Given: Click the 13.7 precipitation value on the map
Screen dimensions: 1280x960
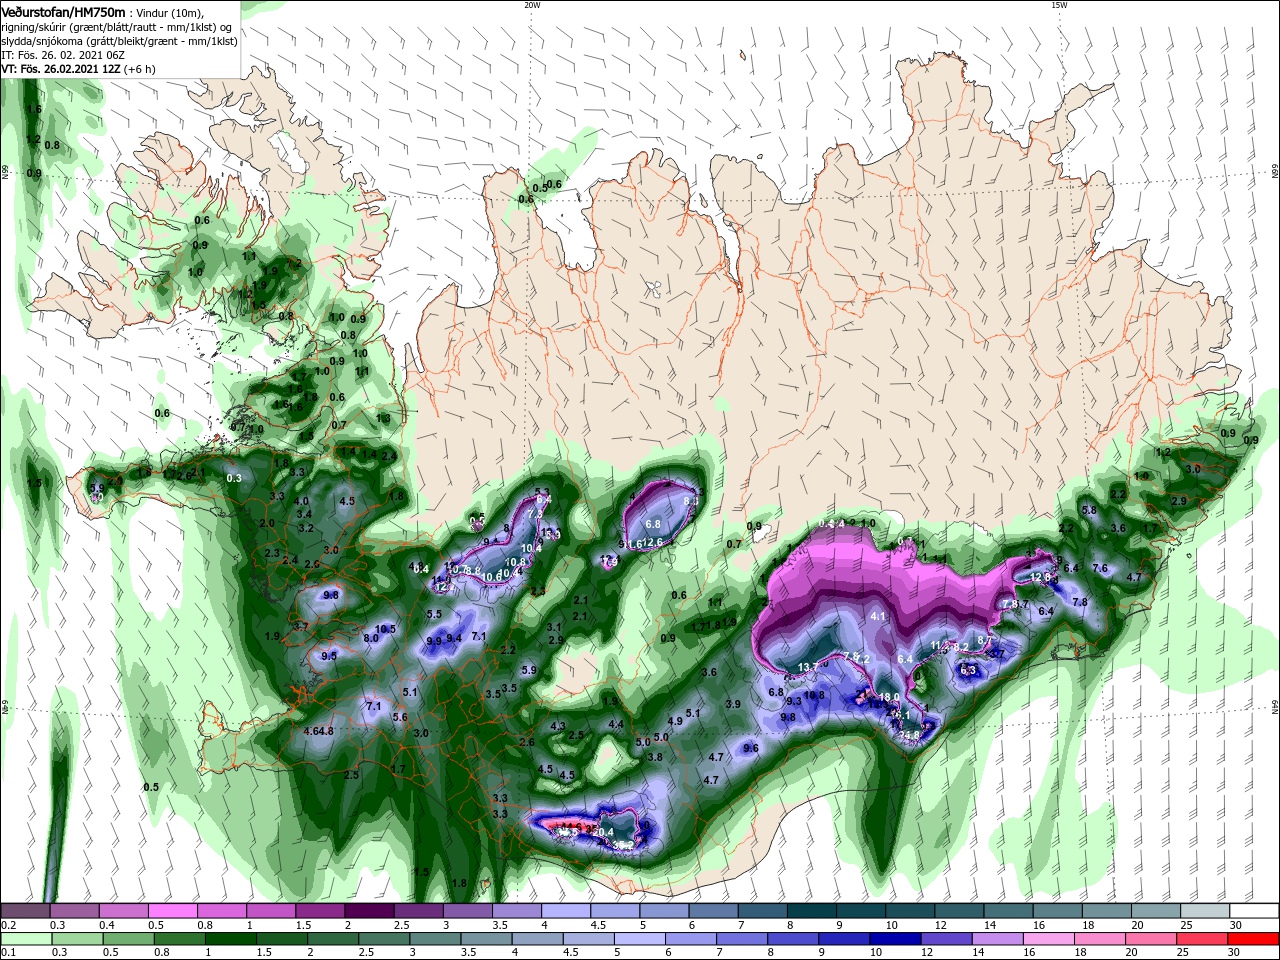Looking at the screenshot, I should tap(808, 667).
